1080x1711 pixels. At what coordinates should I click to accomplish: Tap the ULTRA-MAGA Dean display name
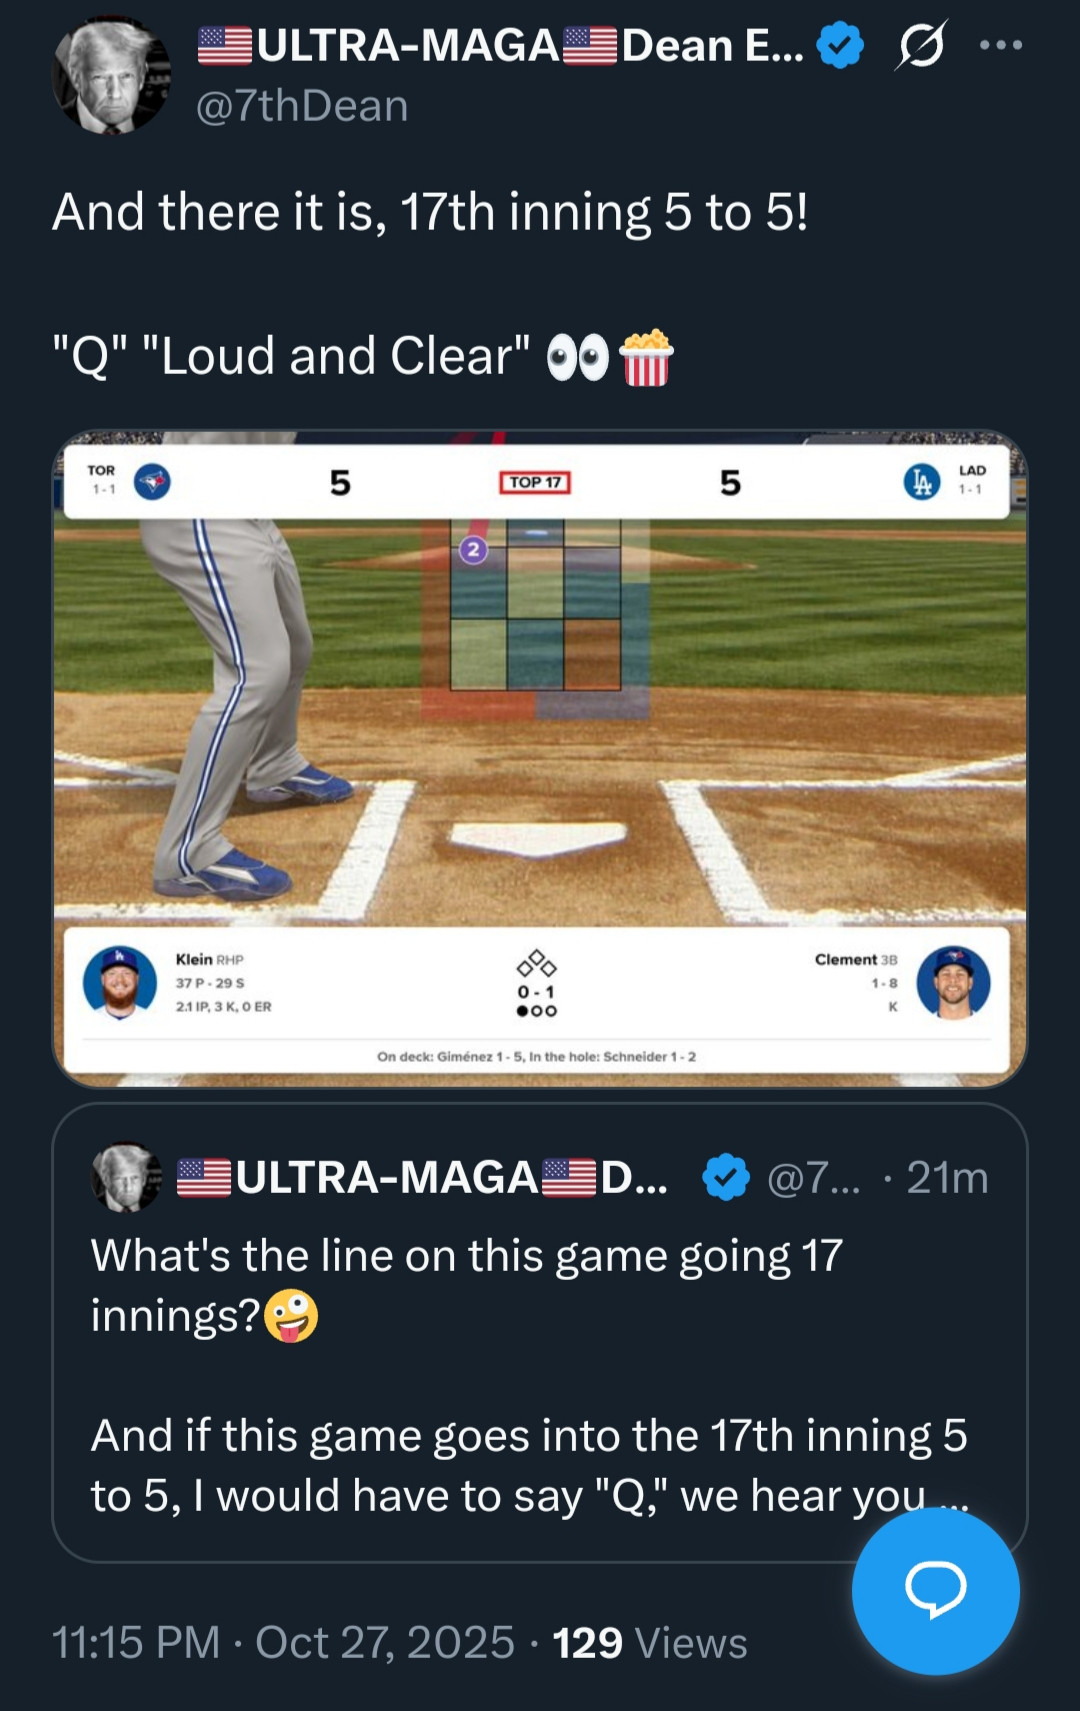[x=500, y=45]
